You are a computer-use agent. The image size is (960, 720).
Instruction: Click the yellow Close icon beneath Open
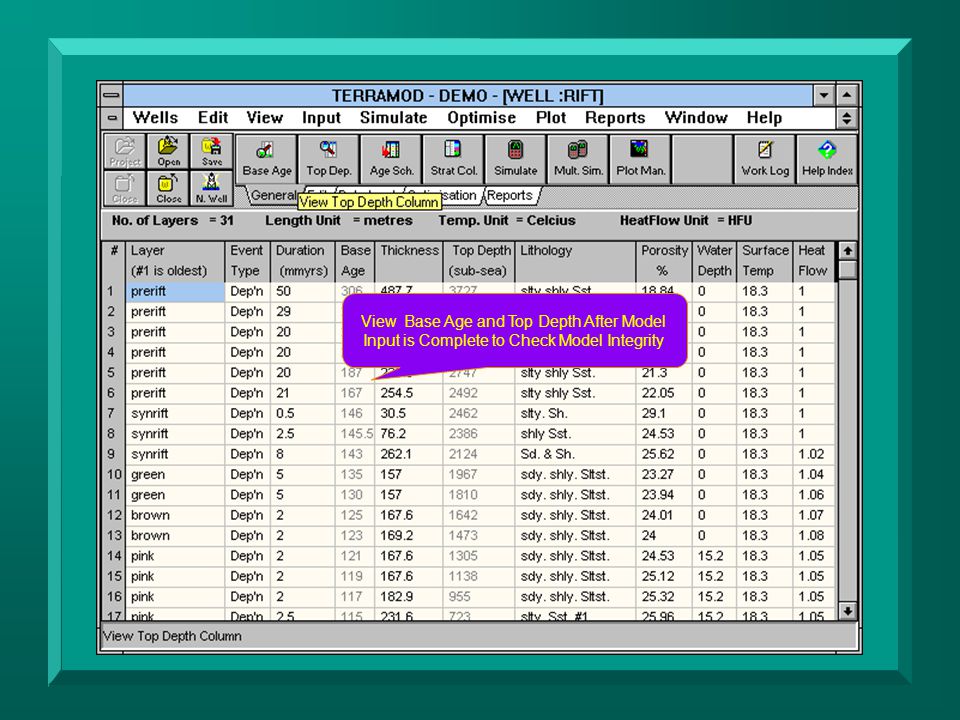(x=168, y=188)
